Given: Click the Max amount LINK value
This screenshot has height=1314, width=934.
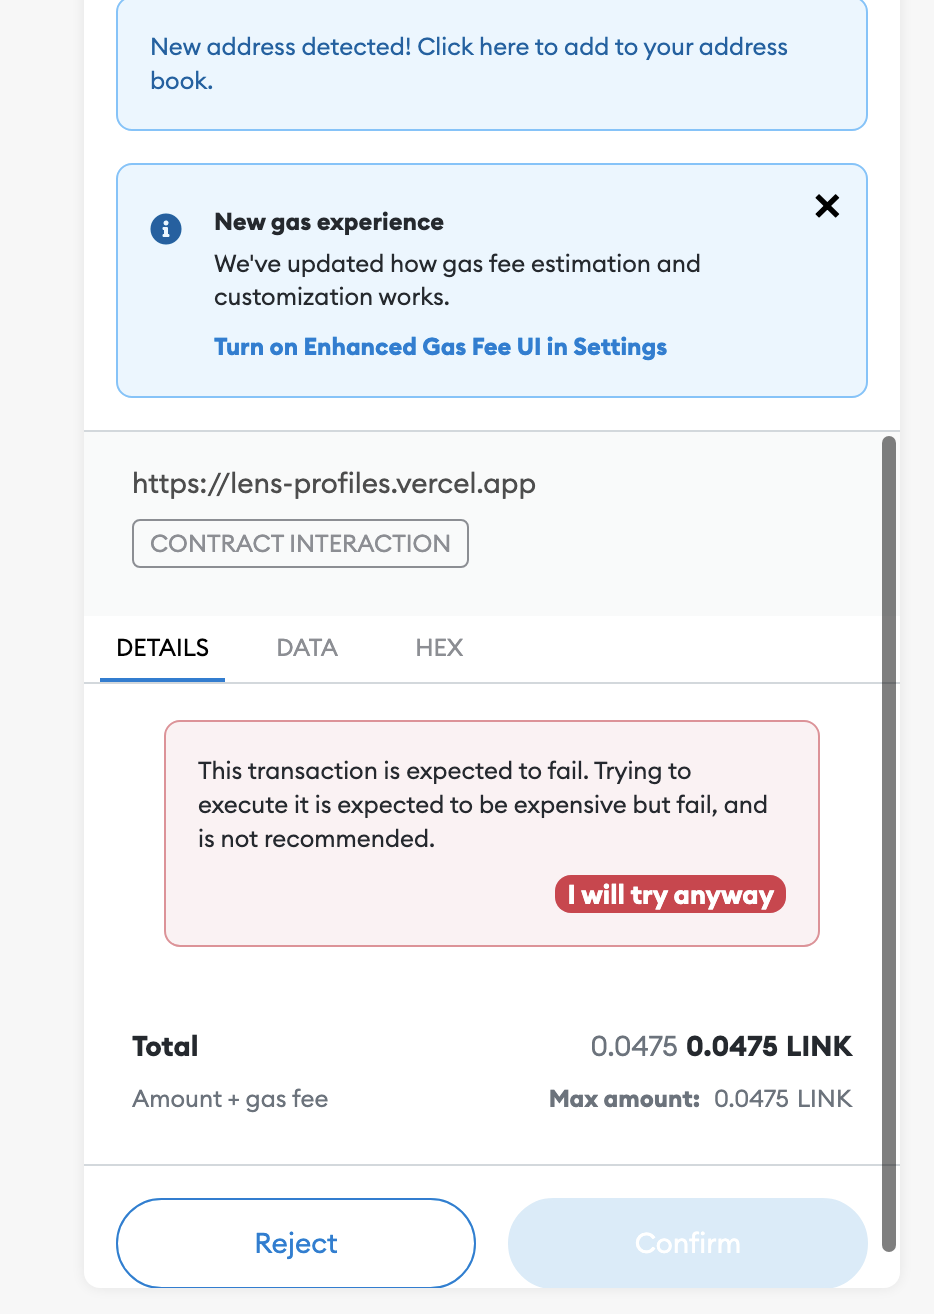Looking at the screenshot, I should point(783,1098).
